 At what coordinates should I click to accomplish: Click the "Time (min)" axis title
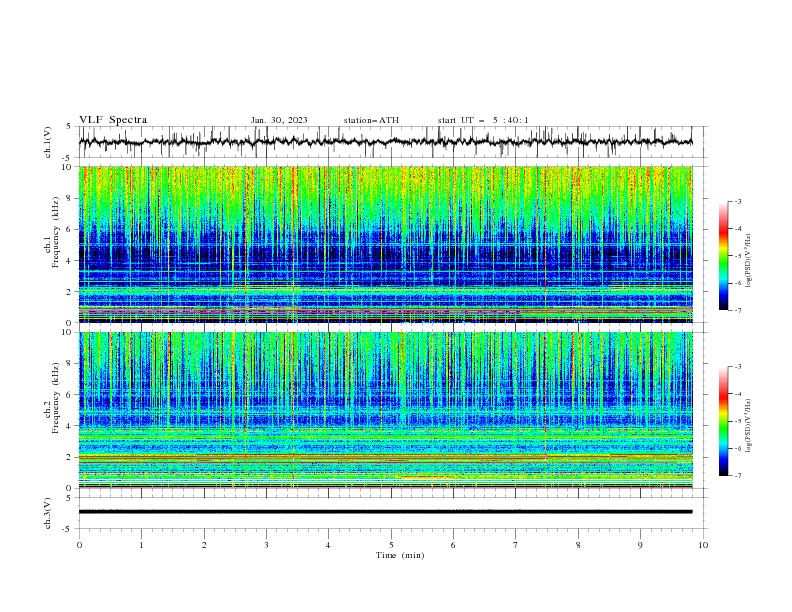tap(400, 555)
